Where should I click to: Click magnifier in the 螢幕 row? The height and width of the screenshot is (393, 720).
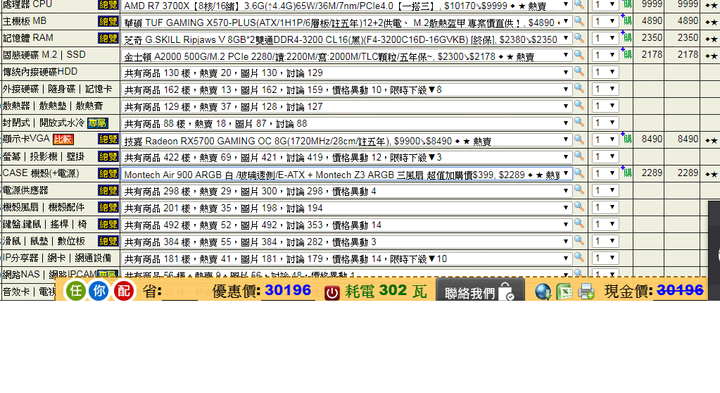point(579,157)
